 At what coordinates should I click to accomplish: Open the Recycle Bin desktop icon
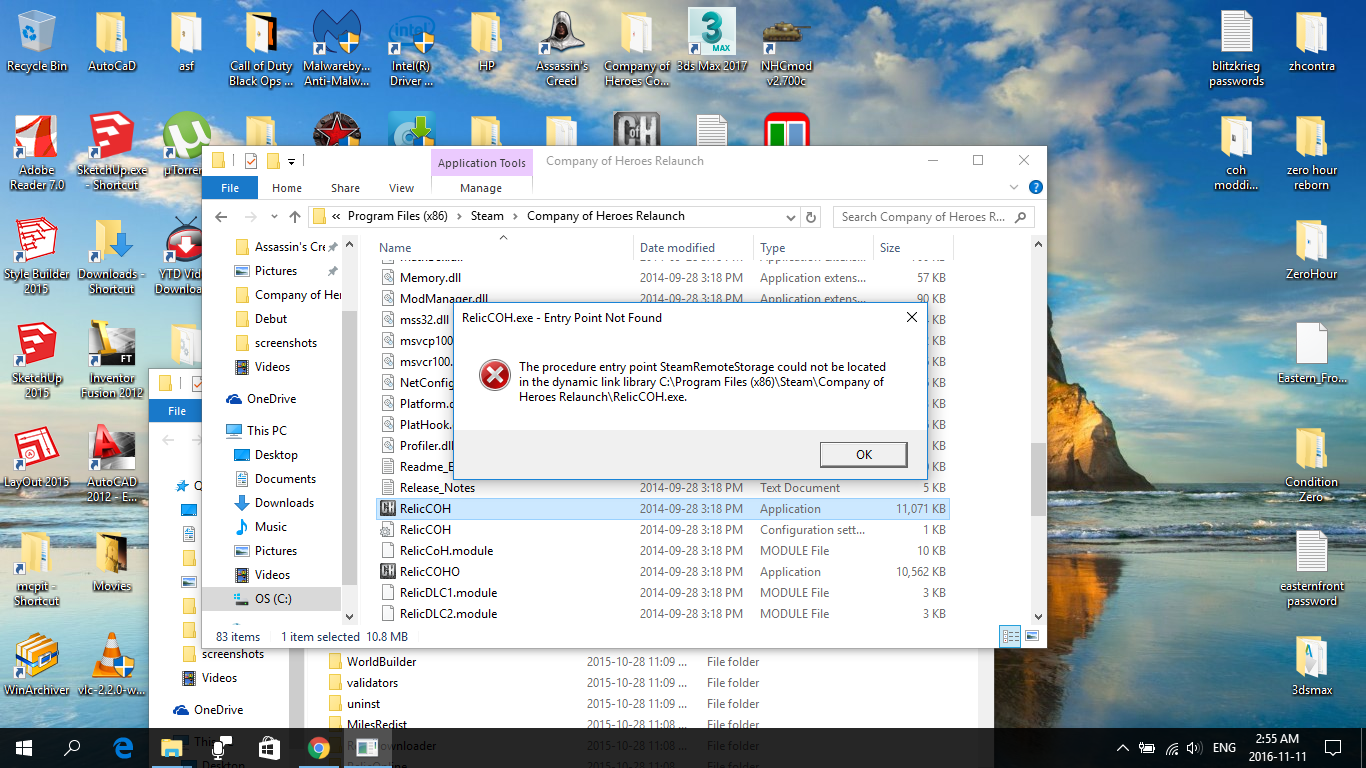click(x=37, y=41)
